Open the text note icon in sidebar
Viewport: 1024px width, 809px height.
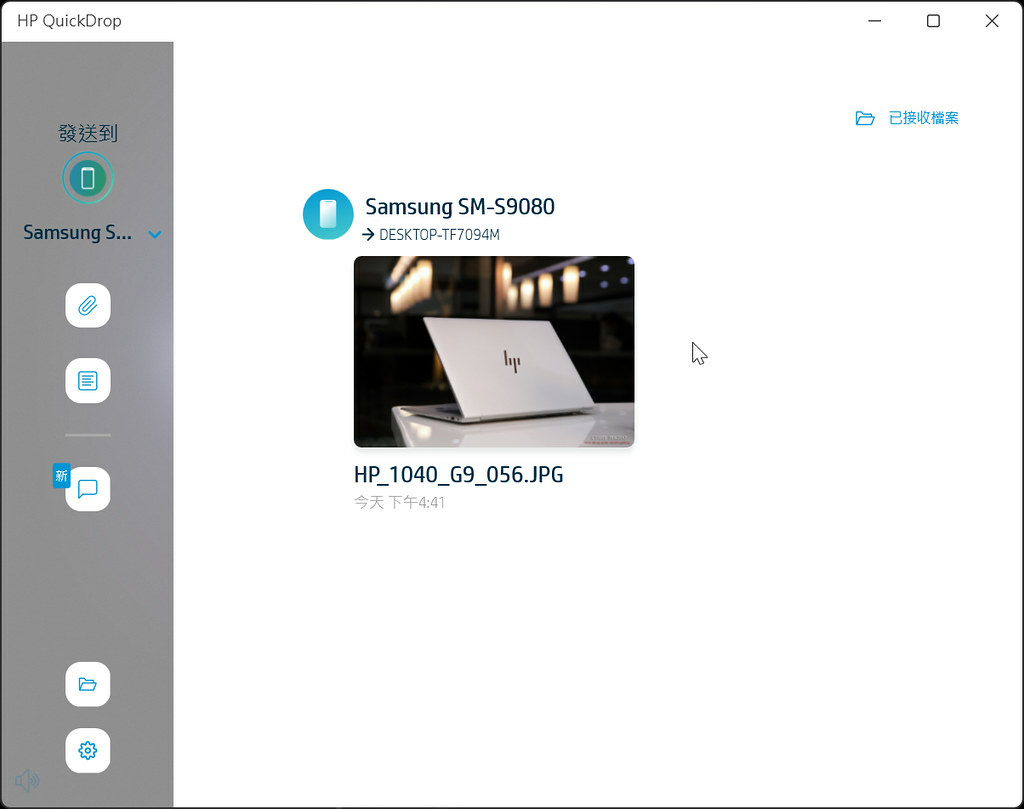(88, 381)
